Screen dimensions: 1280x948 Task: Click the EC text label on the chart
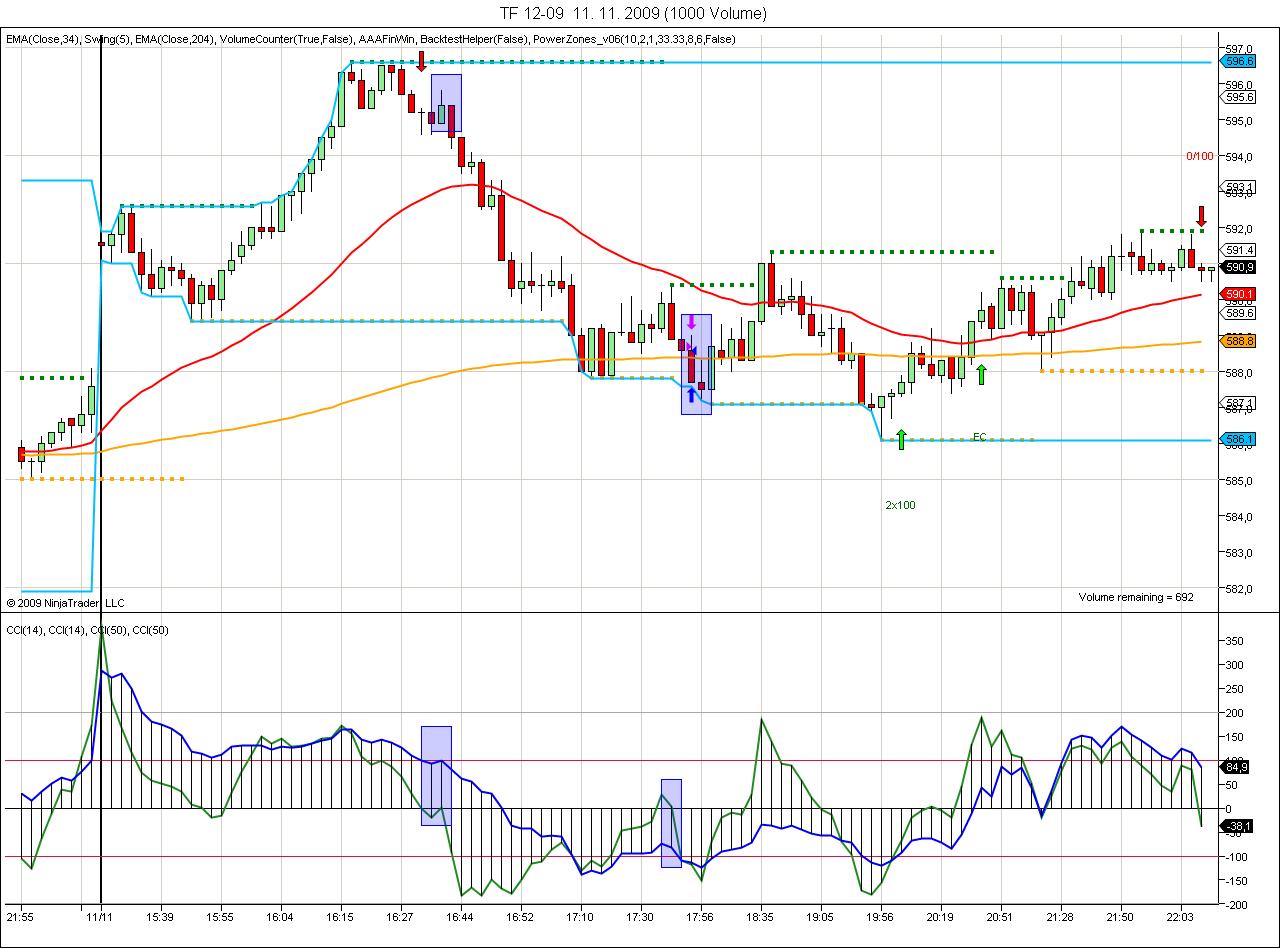(980, 437)
